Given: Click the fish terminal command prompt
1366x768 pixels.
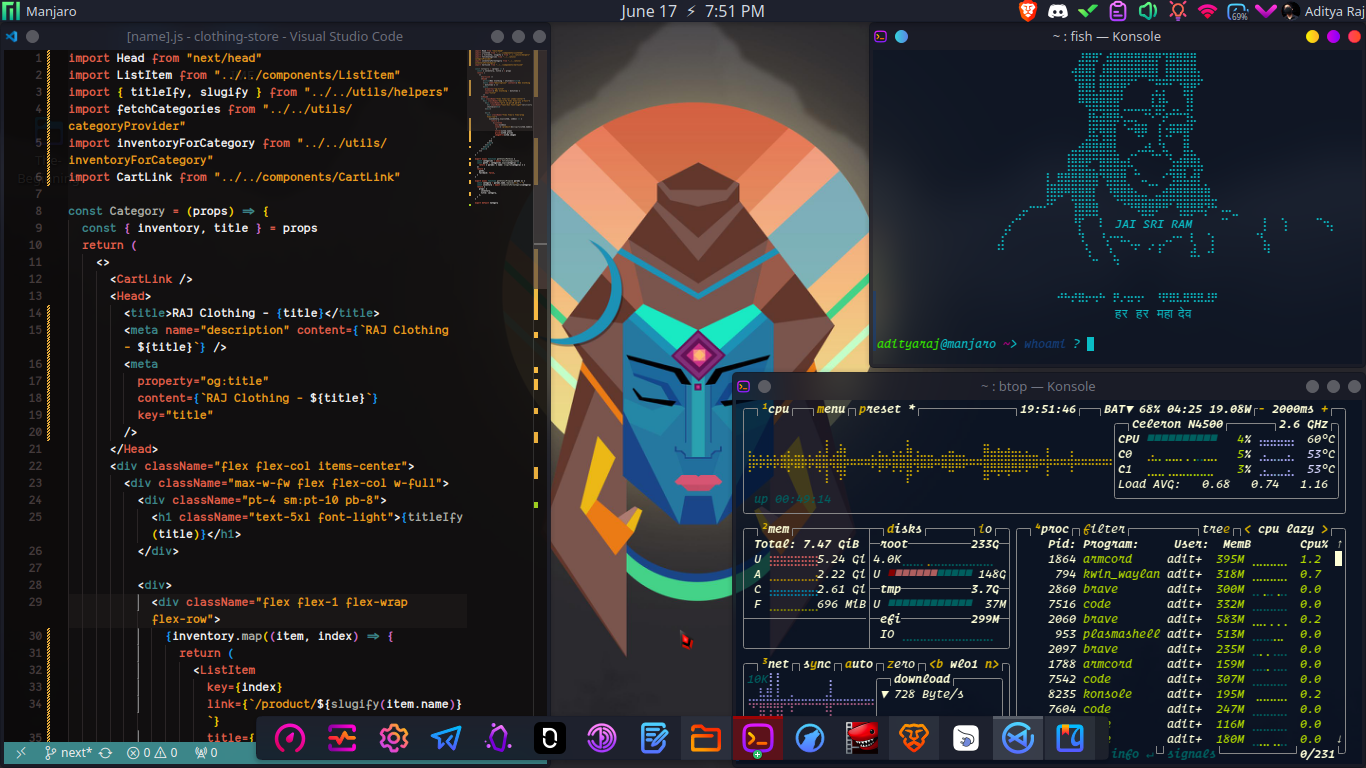Looking at the screenshot, I should pyautogui.click(x=985, y=344).
